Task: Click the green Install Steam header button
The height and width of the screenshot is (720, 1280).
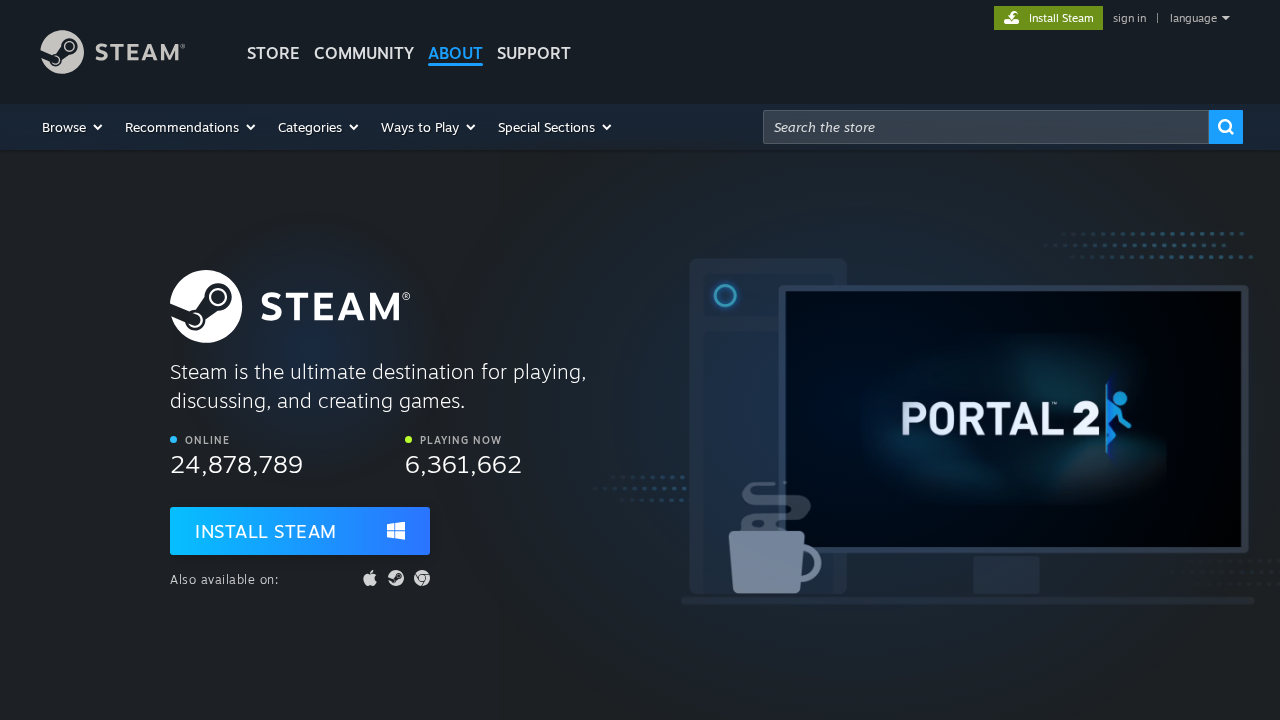Action: [1048, 18]
